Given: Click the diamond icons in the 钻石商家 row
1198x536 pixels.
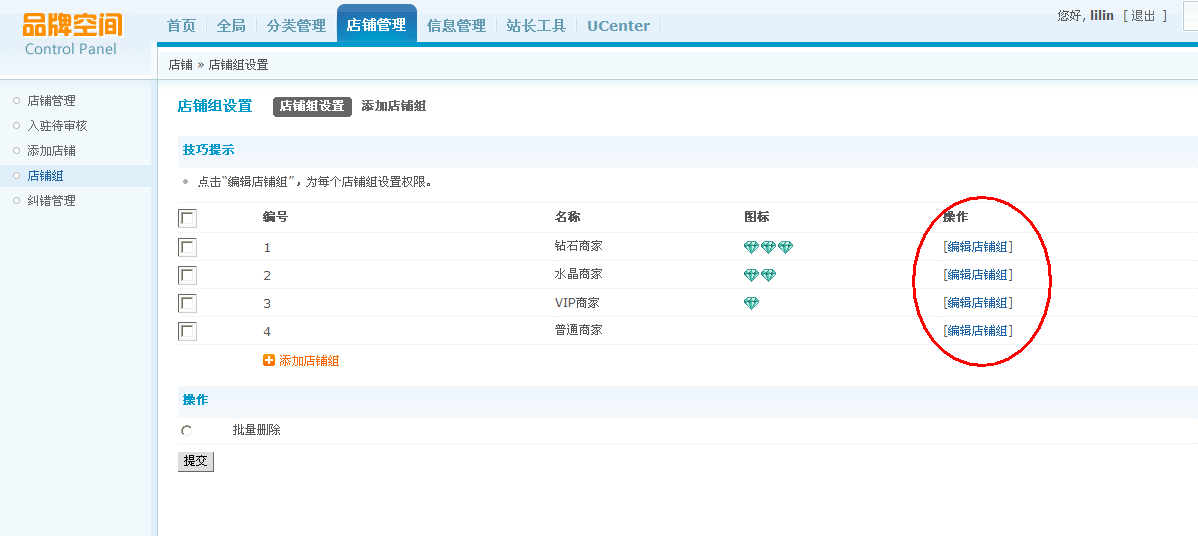Looking at the screenshot, I should 769,247.
